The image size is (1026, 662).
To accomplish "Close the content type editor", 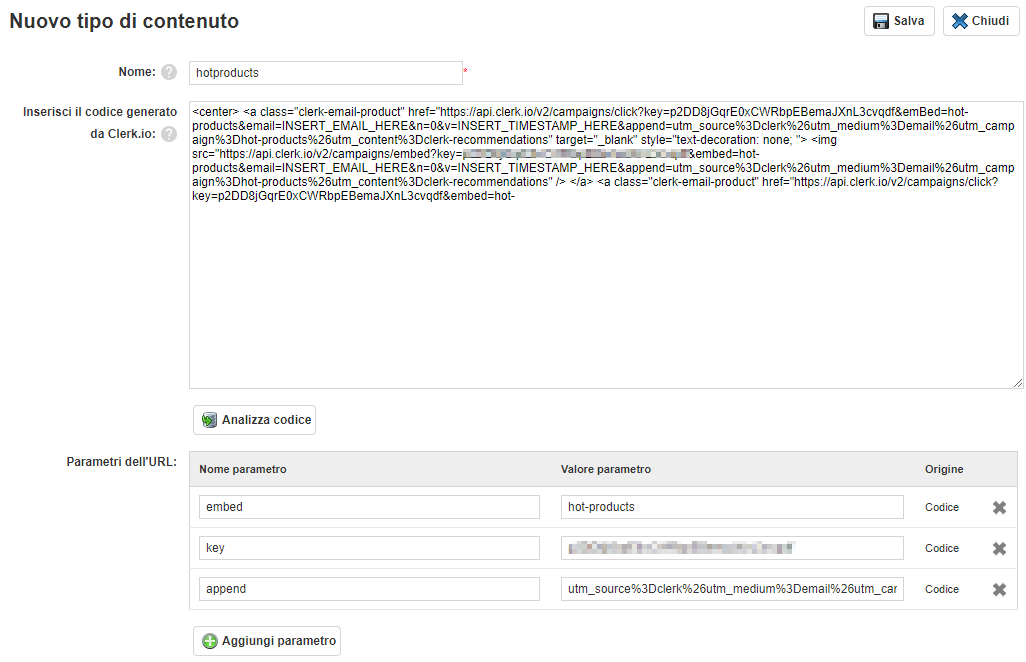I will 980,21.
